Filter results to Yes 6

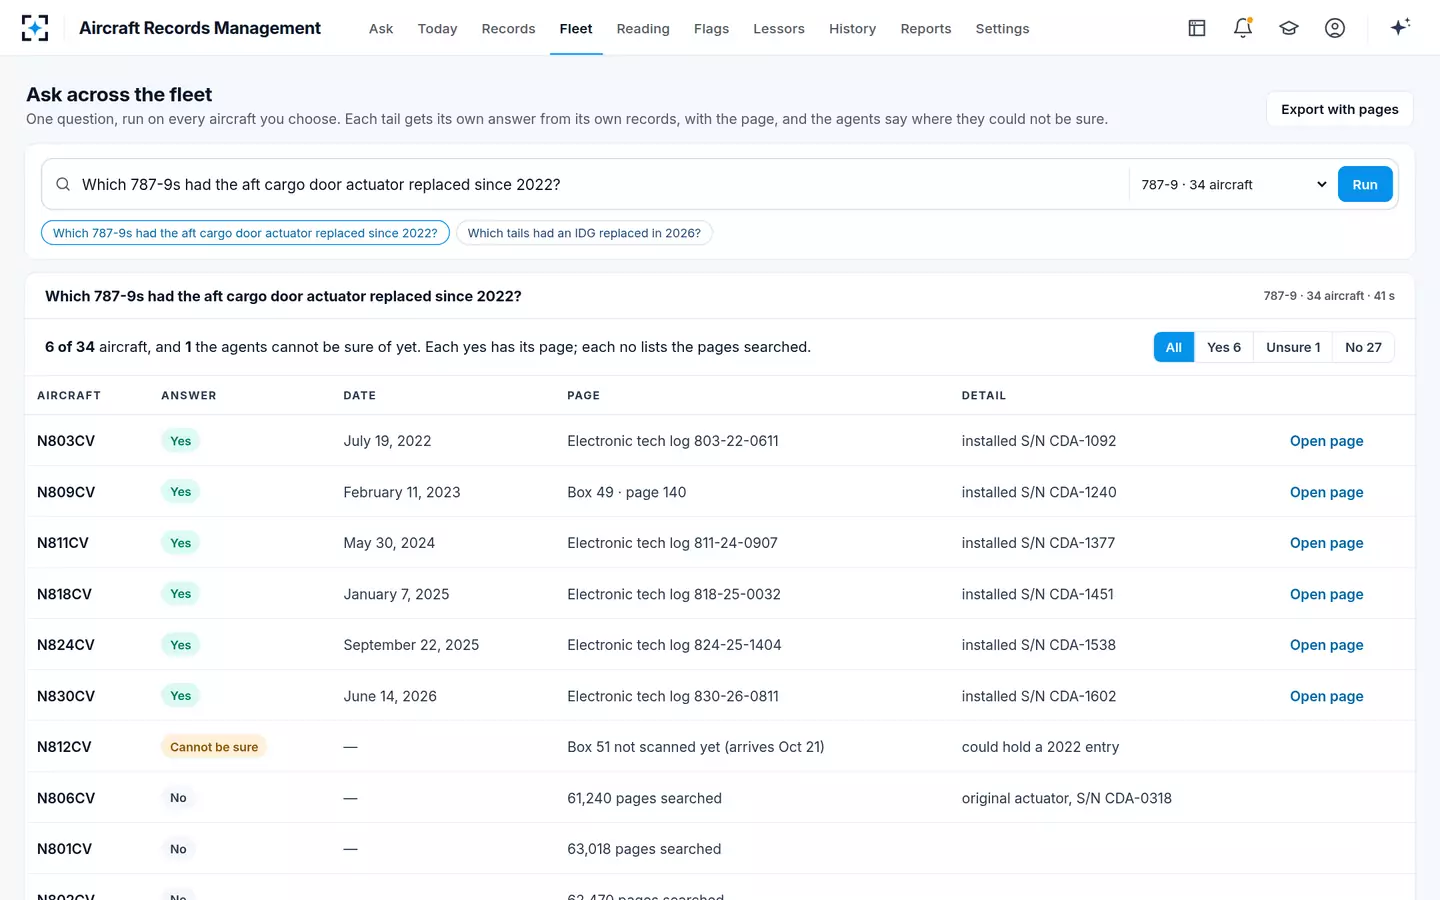pyautogui.click(x=1224, y=347)
